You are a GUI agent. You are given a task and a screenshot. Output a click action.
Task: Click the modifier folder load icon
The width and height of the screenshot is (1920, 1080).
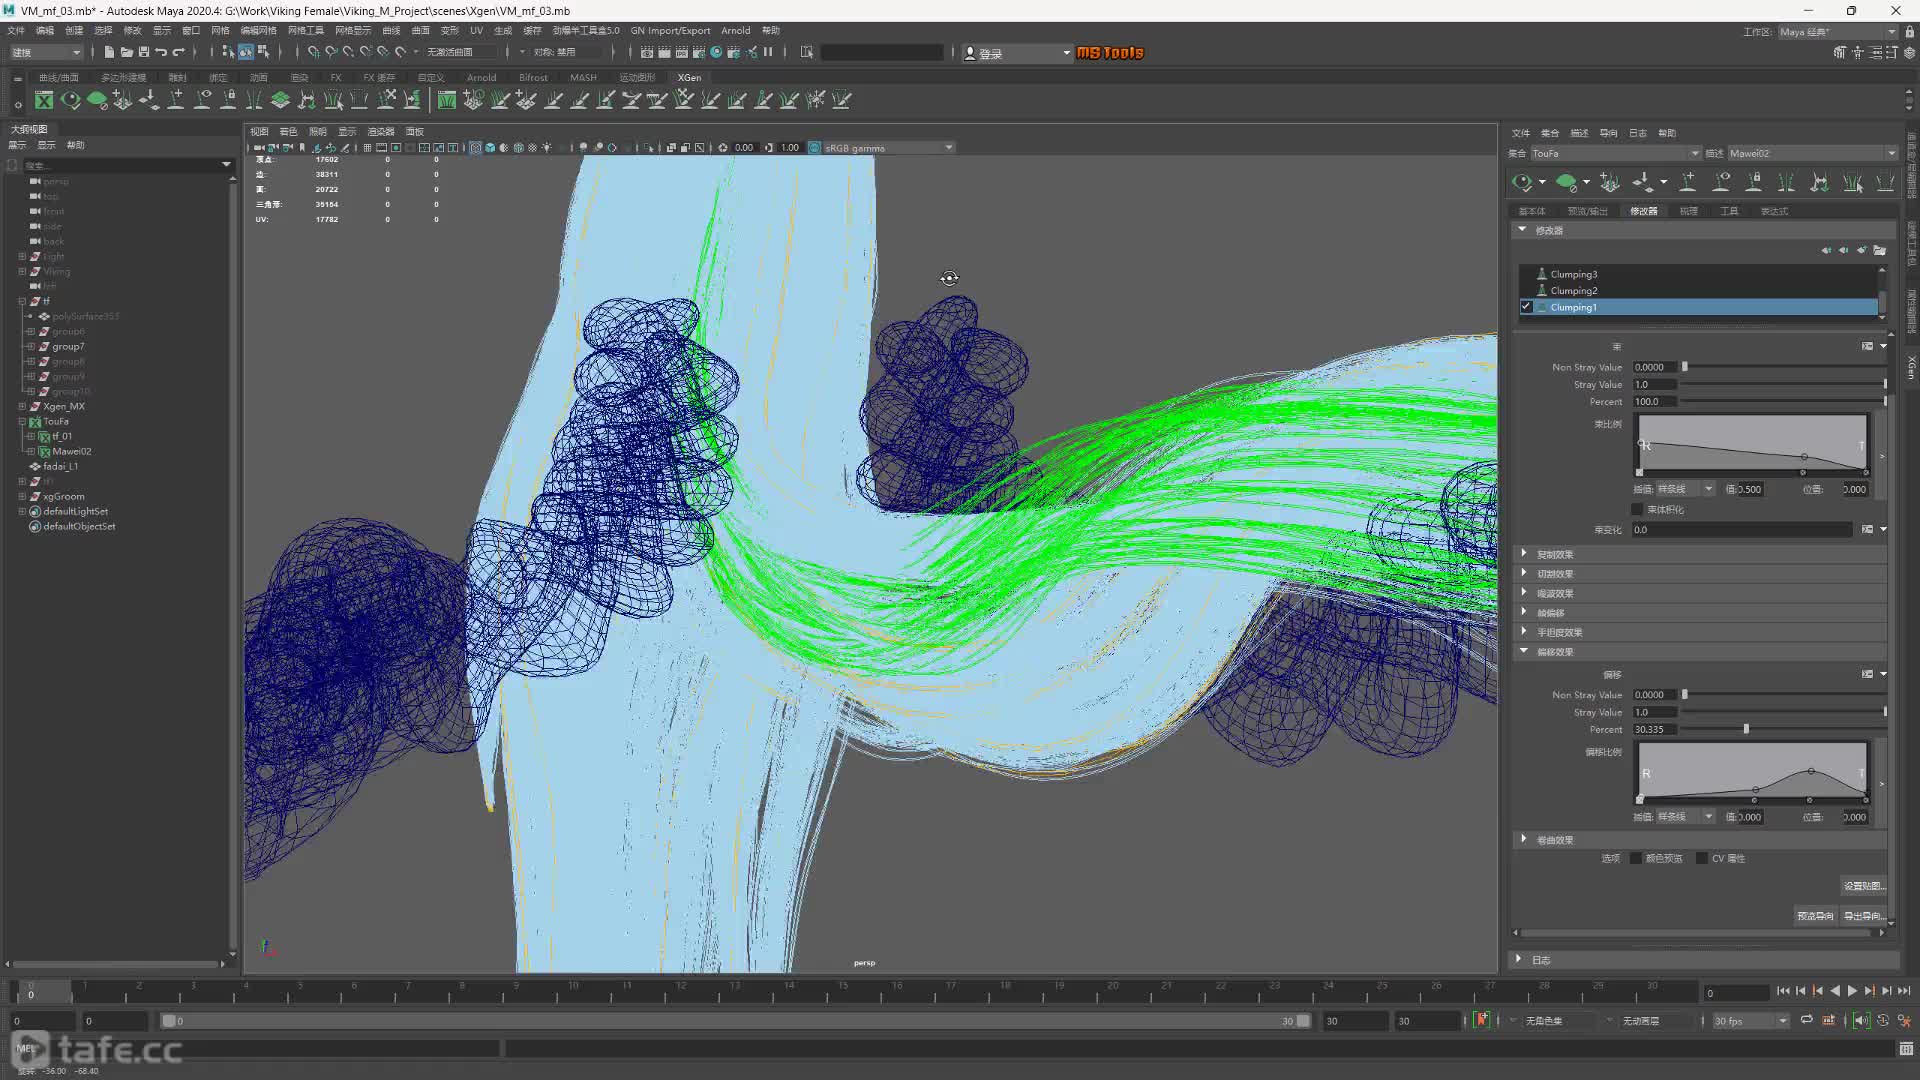pyautogui.click(x=1880, y=250)
